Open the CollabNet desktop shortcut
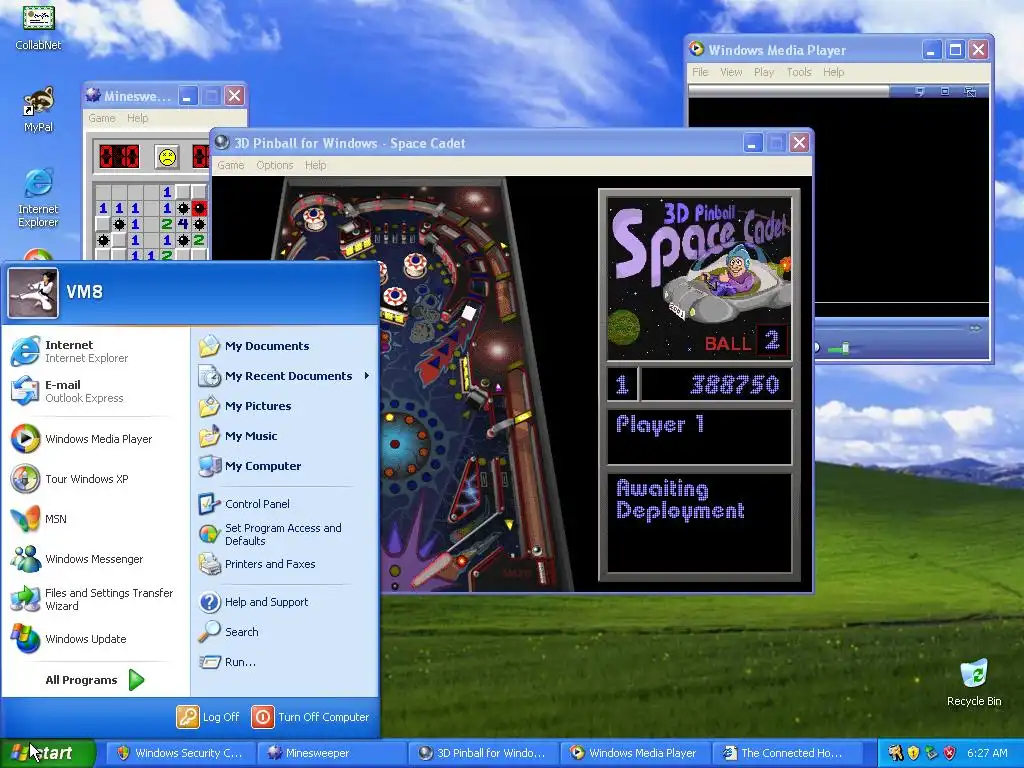 point(38,26)
